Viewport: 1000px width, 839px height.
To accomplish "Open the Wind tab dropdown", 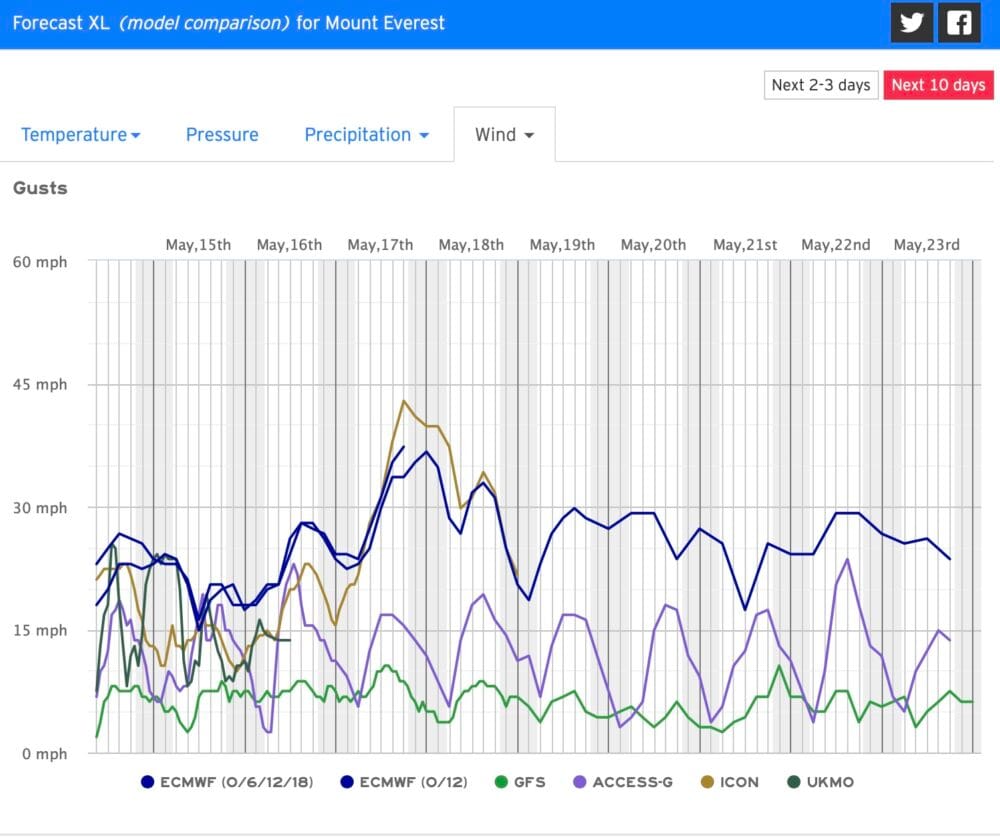I will coord(504,135).
